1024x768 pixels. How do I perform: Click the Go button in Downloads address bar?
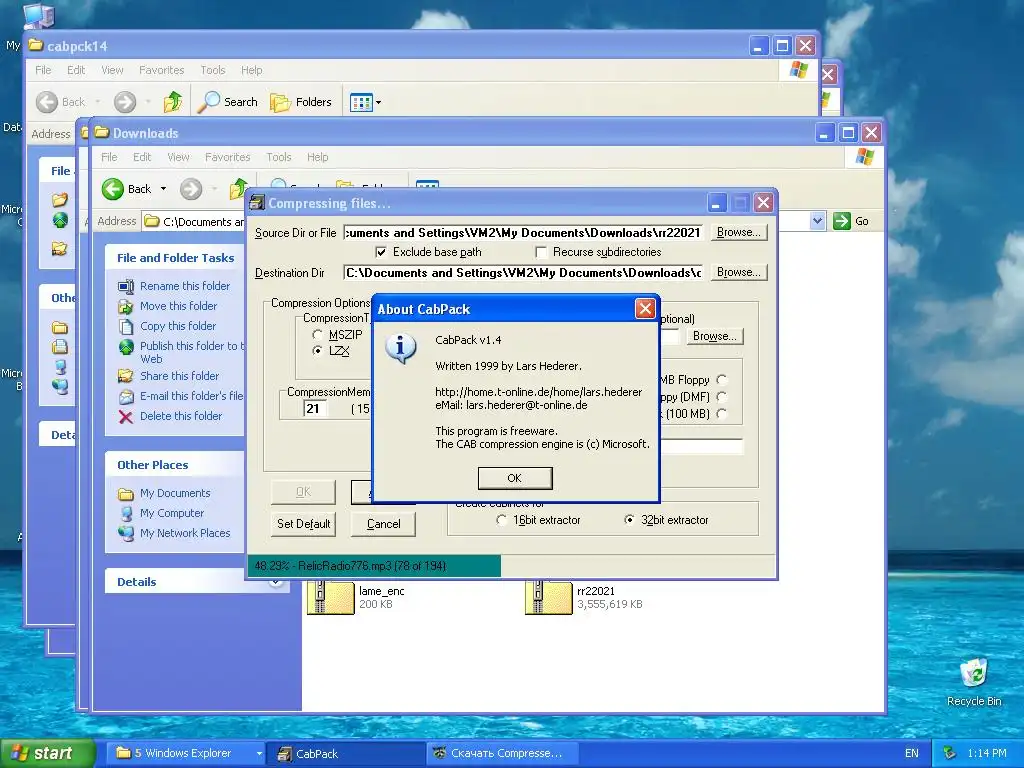point(852,221)
